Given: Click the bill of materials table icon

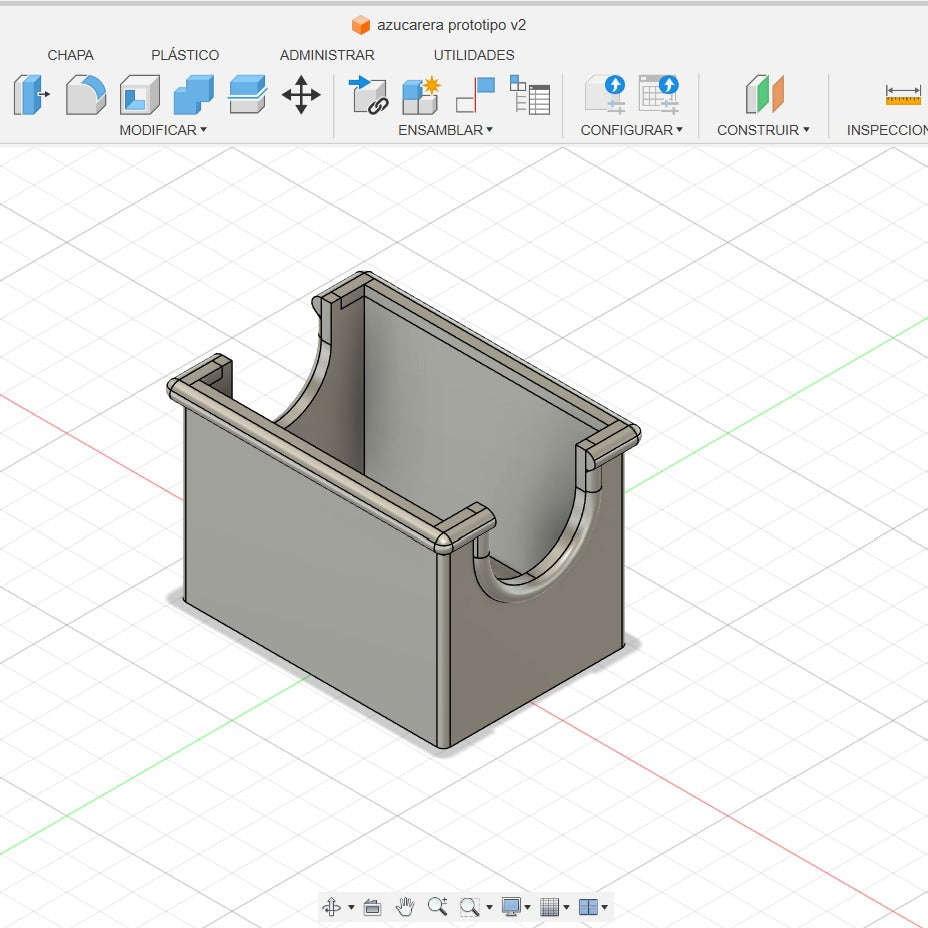Looking at the screenshot, I should click(531, 97).
